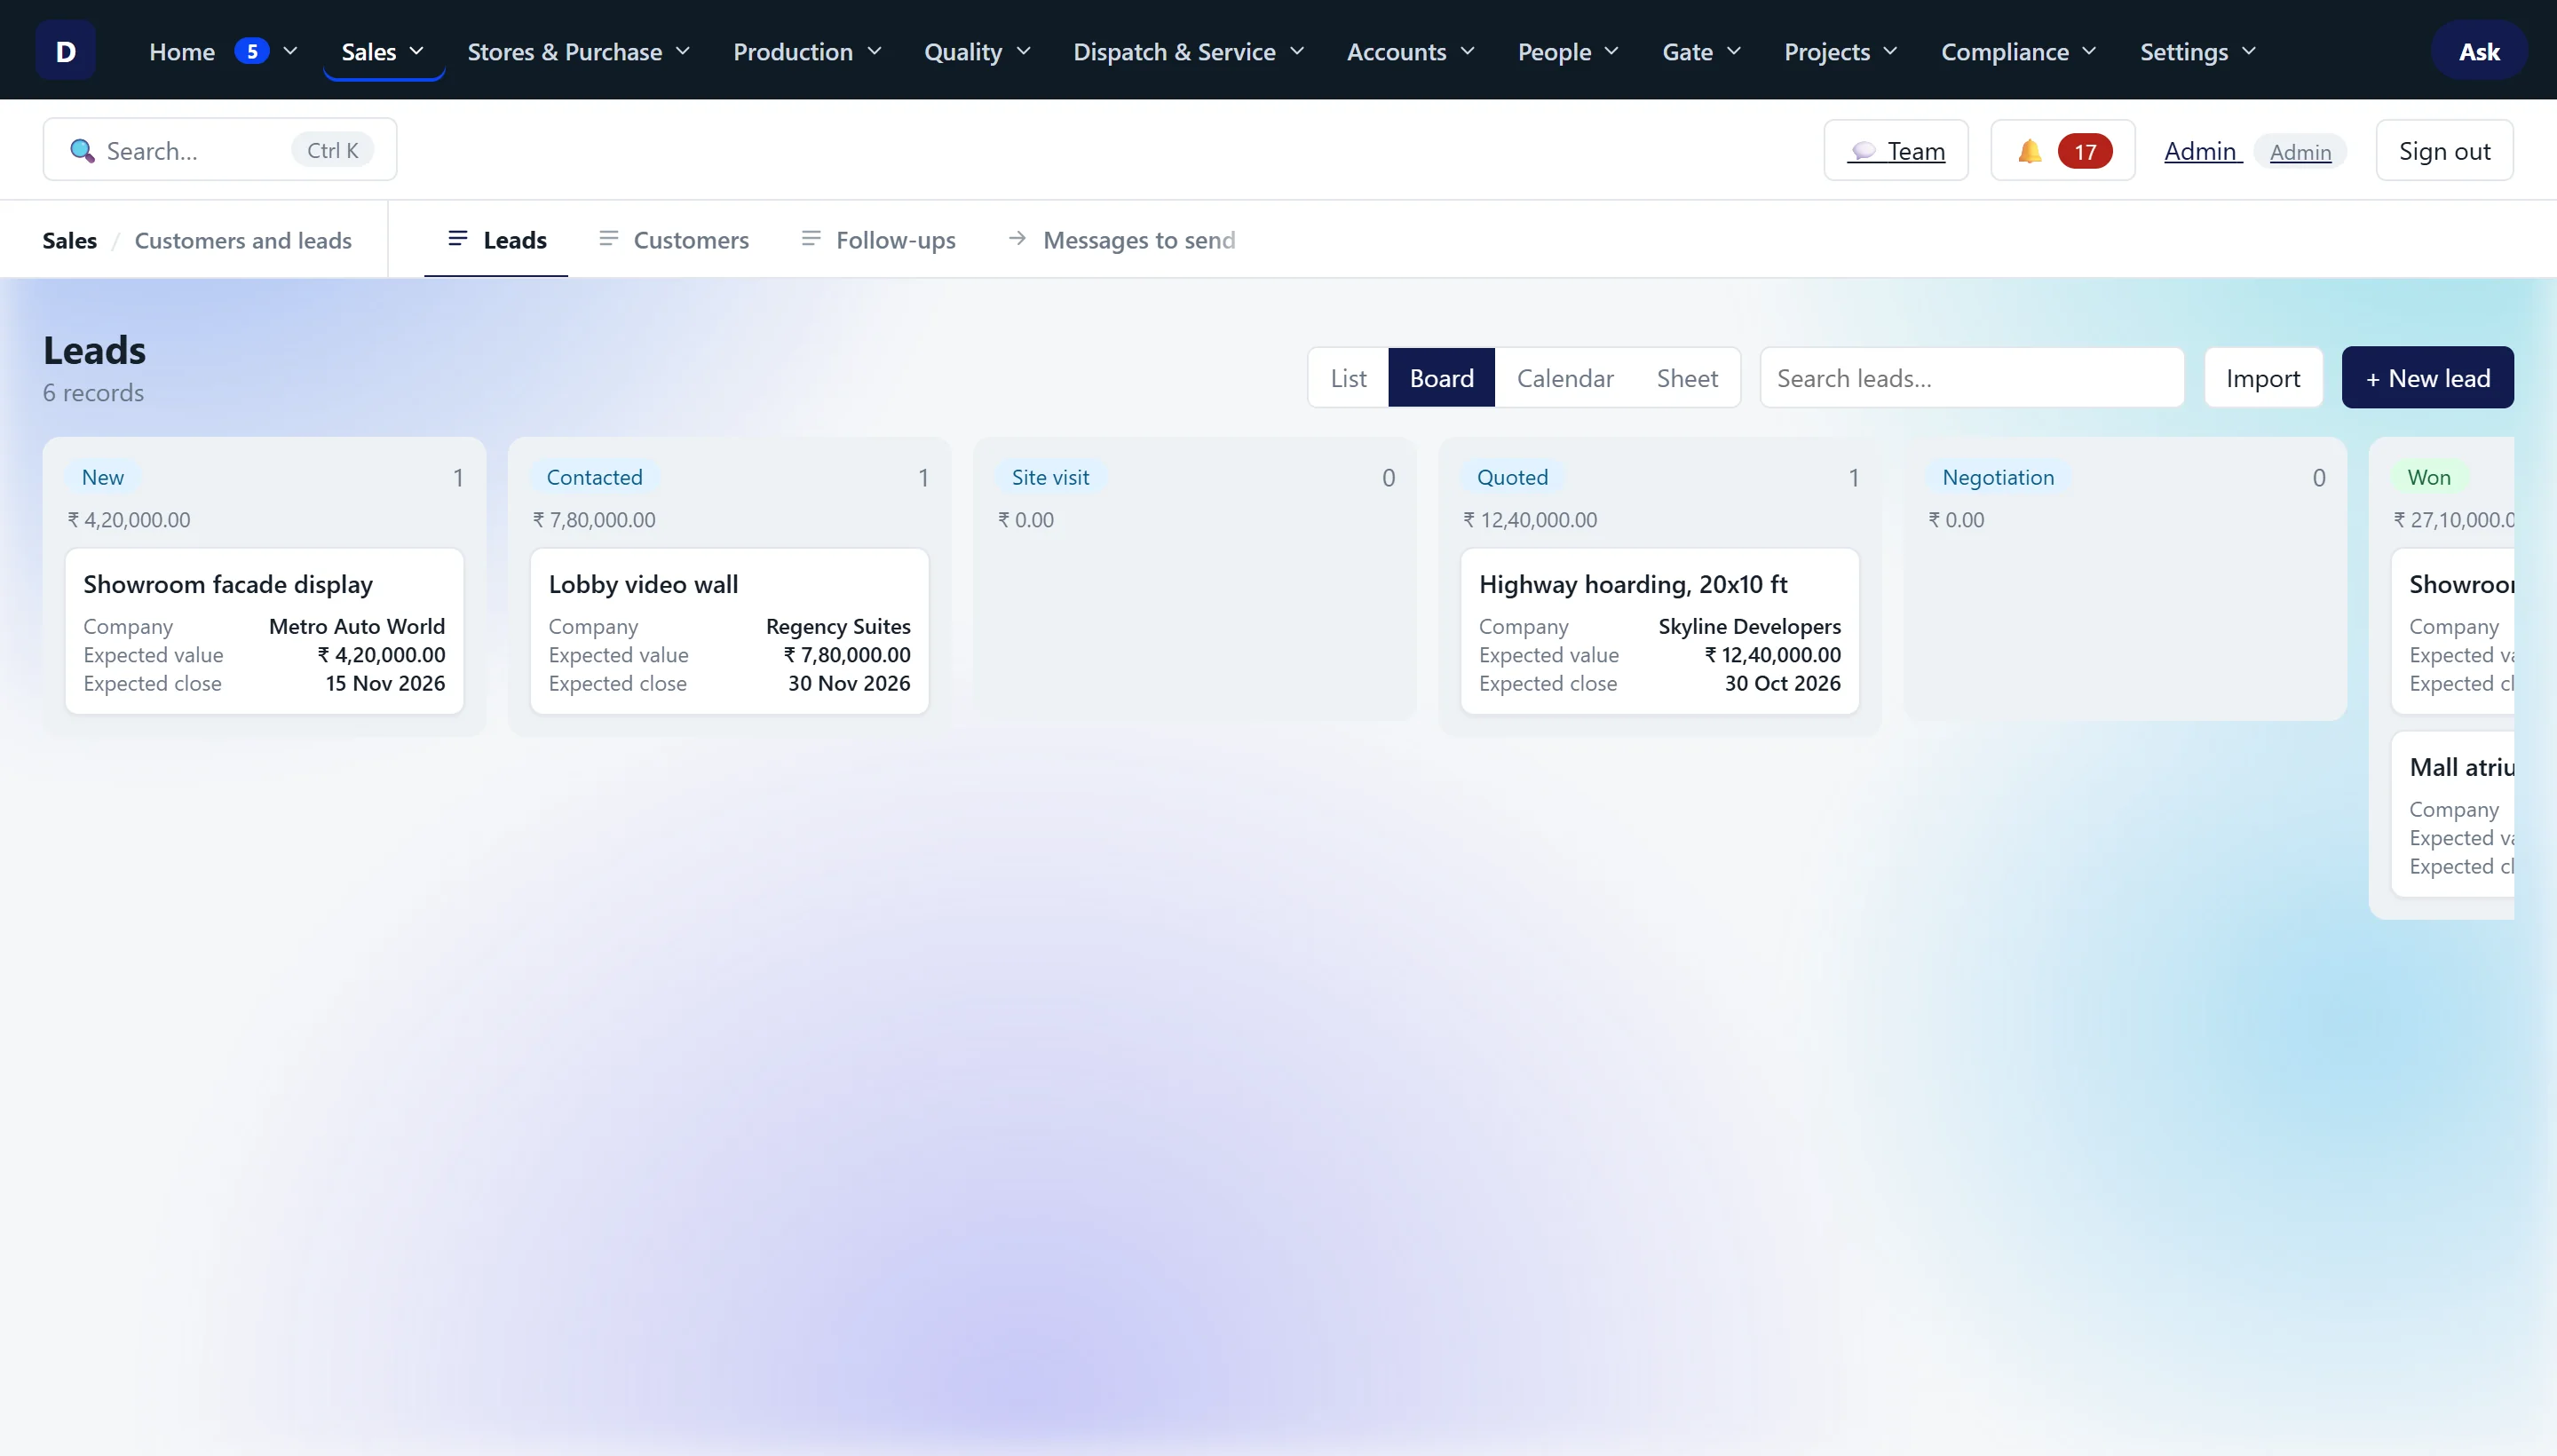Open the Showroom facade display card
The height and width of the screenshot is (1456, 2557).
pos(264,631)
